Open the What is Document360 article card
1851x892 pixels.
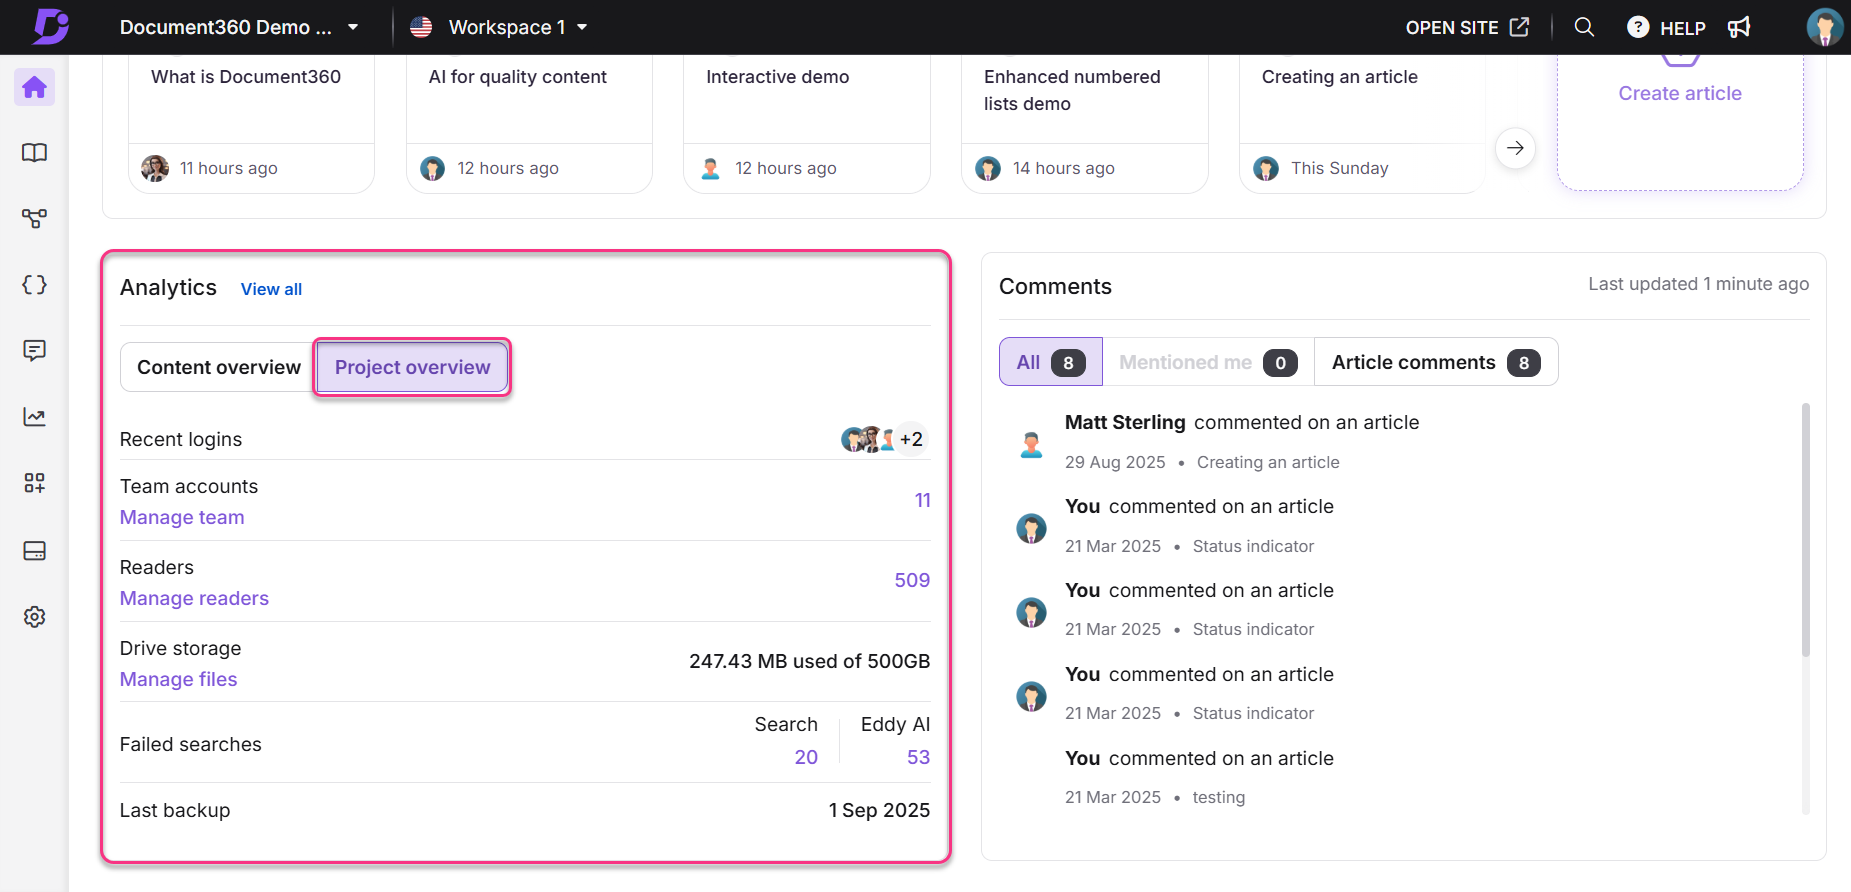point(251,124)
